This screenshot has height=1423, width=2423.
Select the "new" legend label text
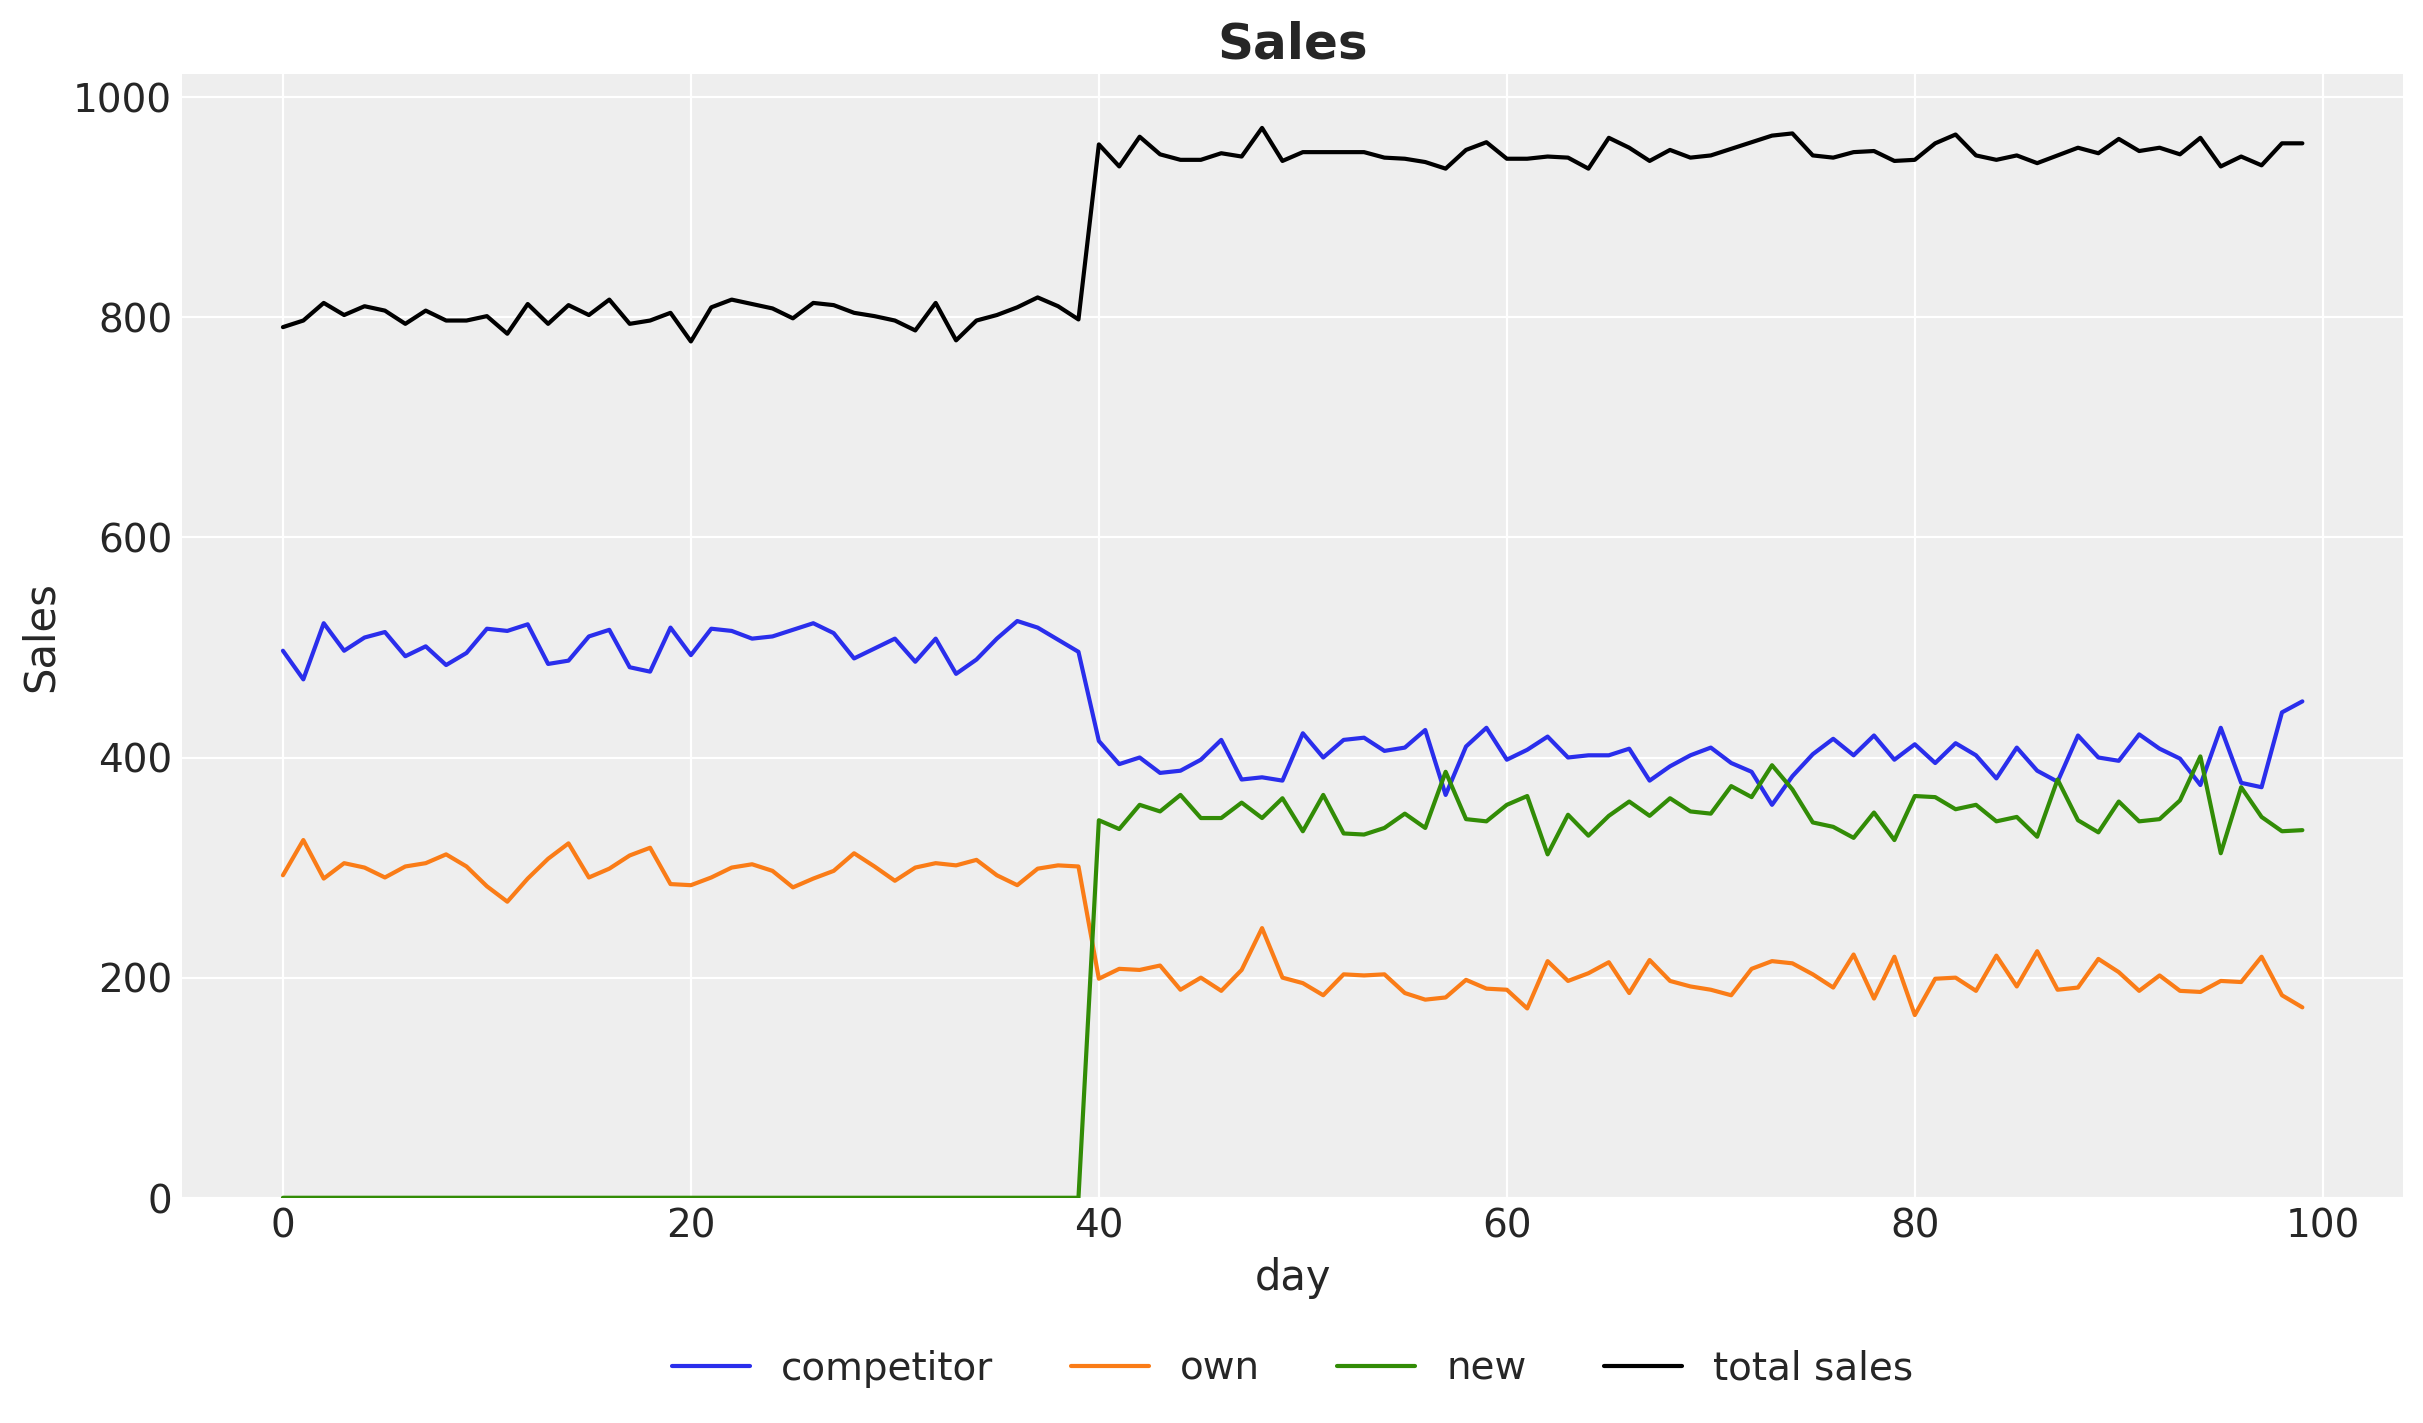pyautogui.click(x=1486, y=1367)
